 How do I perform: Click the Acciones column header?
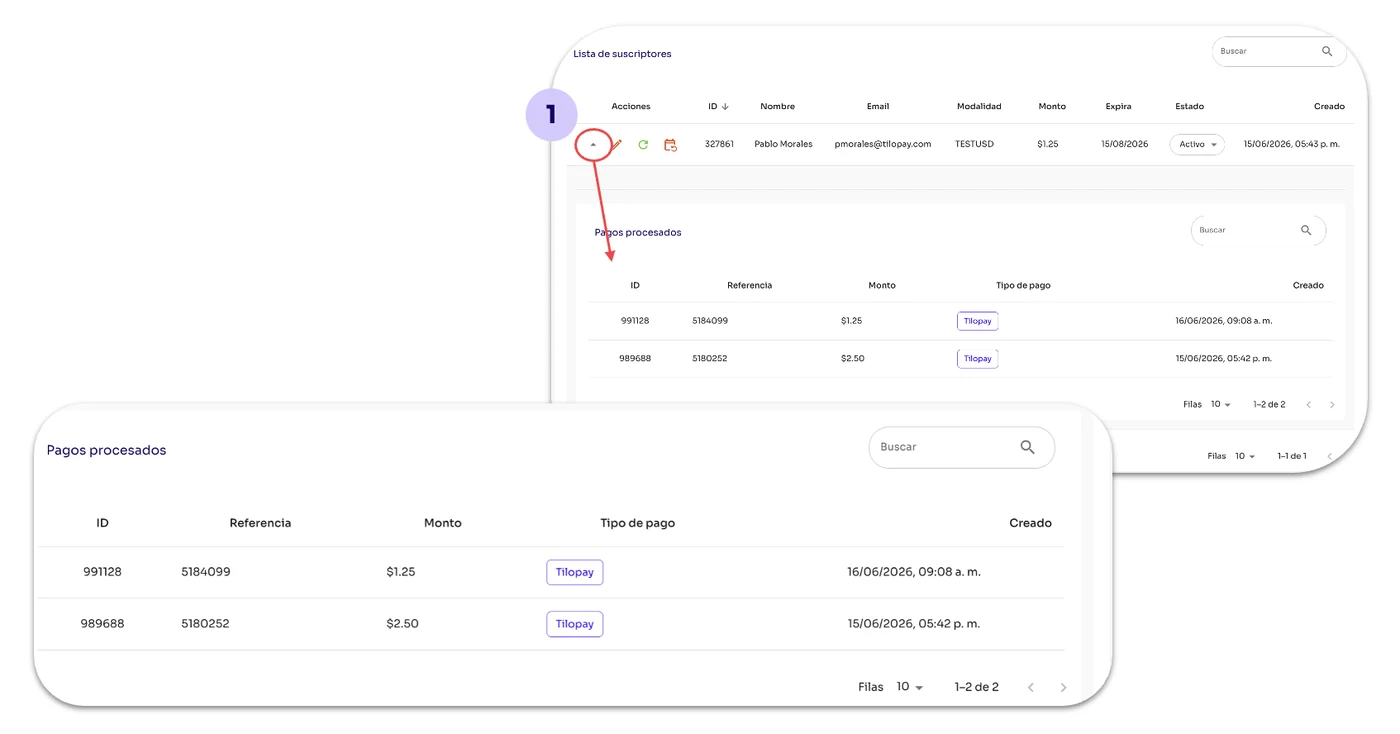pos(631,106)
